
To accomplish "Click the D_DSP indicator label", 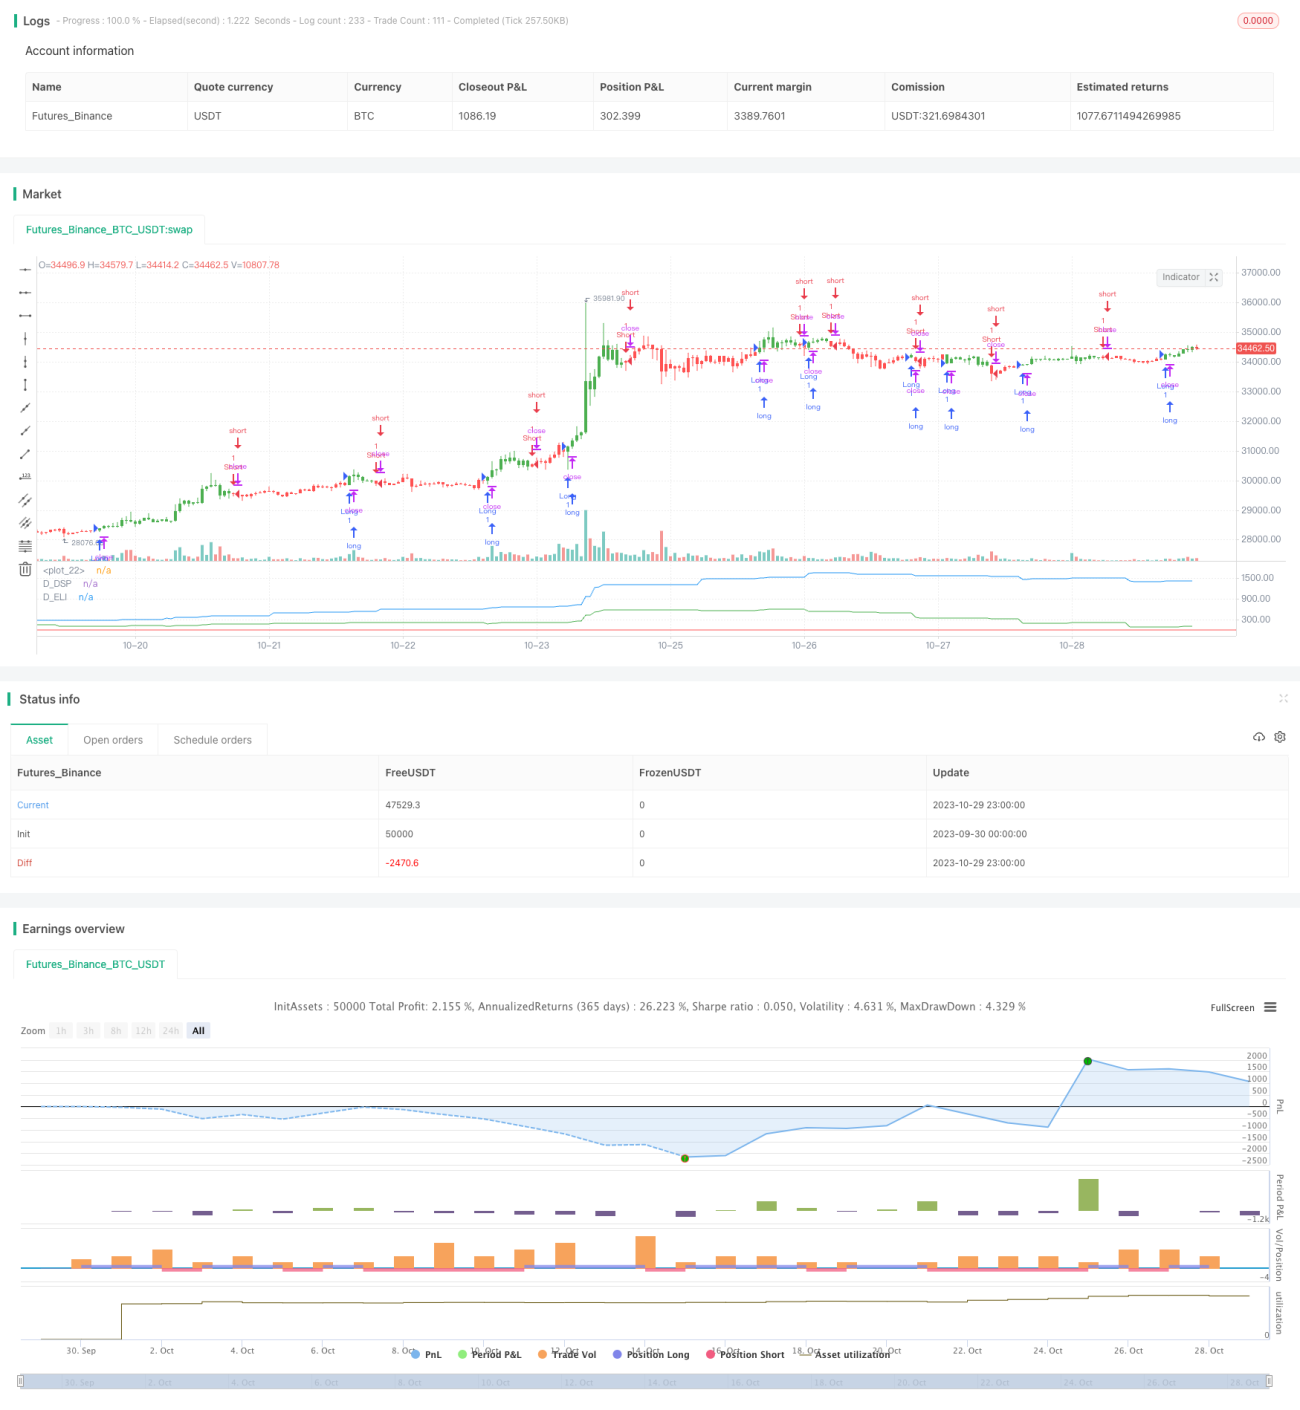I will pyautogui.click(x=57, y=583).
